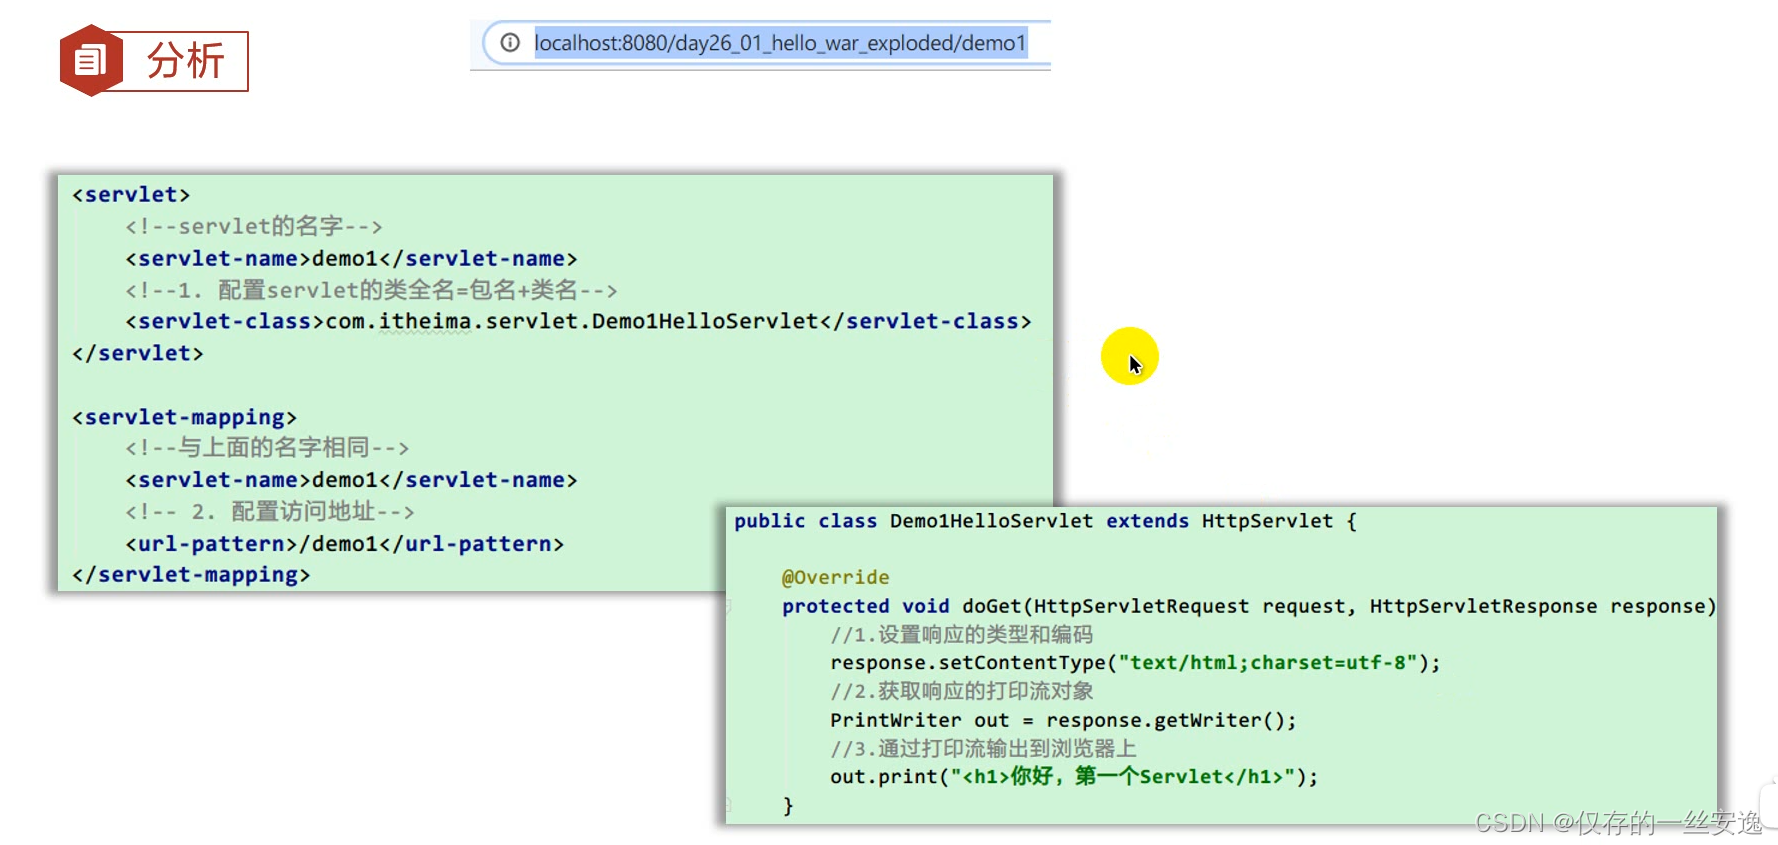Click the @Override annotation
Viewport: 1778px width, 845px height.
coord(835,577)
